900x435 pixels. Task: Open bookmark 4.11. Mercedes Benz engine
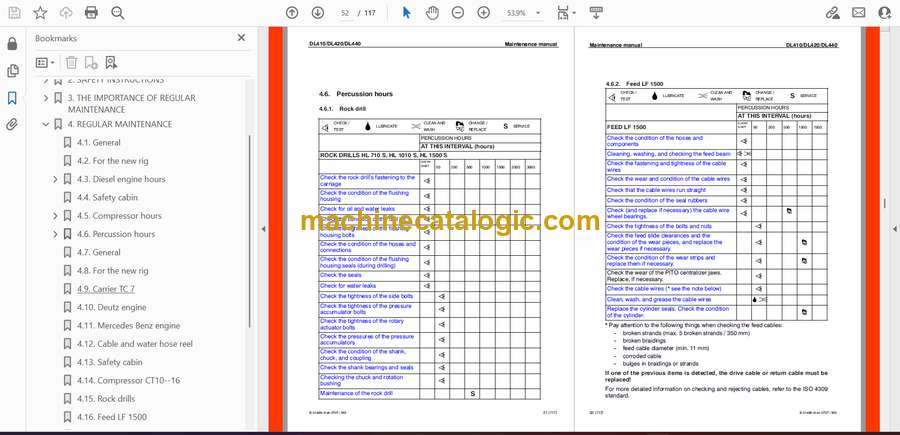point(129,325)
